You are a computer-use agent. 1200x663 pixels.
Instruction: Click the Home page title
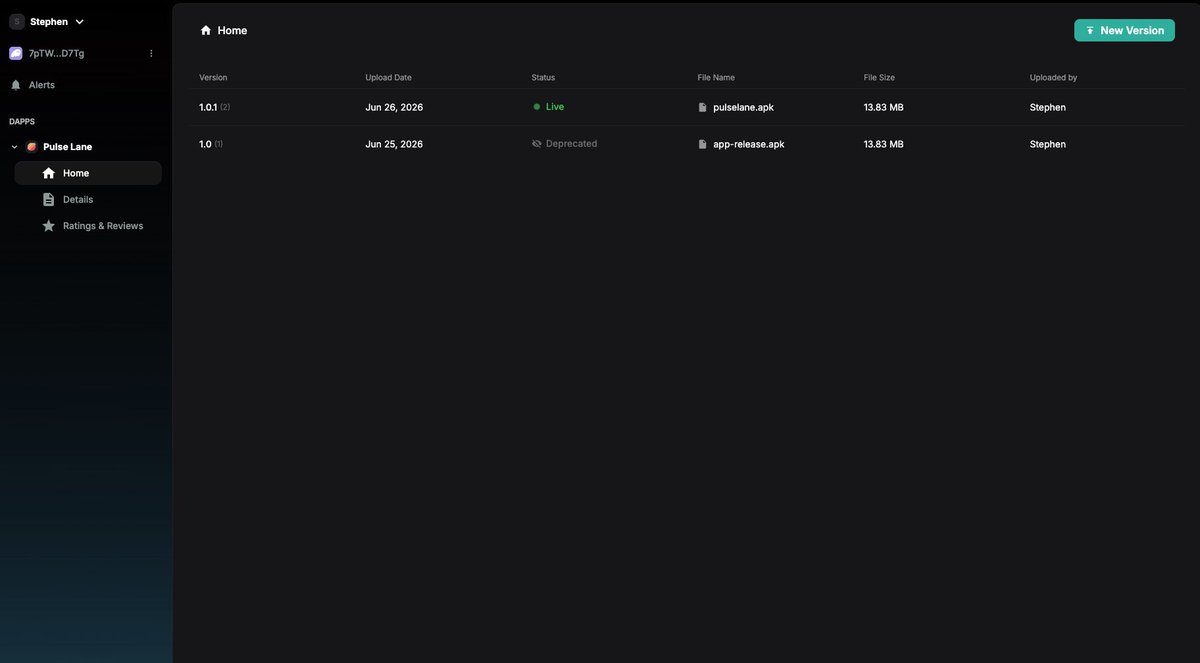click(x=232, y=31)
